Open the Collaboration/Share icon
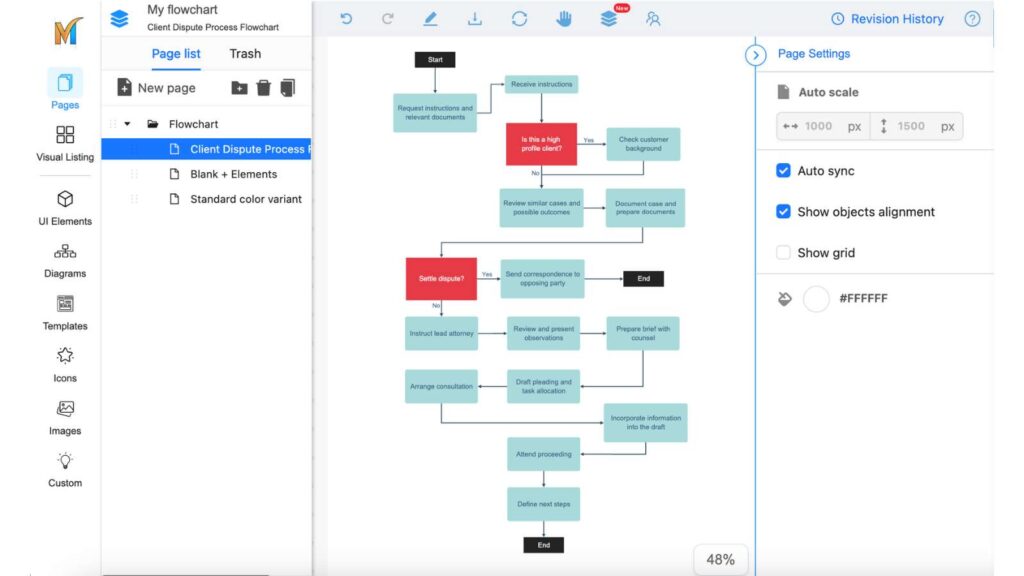This screenshot has width=1024, height=576. point(653,18)
